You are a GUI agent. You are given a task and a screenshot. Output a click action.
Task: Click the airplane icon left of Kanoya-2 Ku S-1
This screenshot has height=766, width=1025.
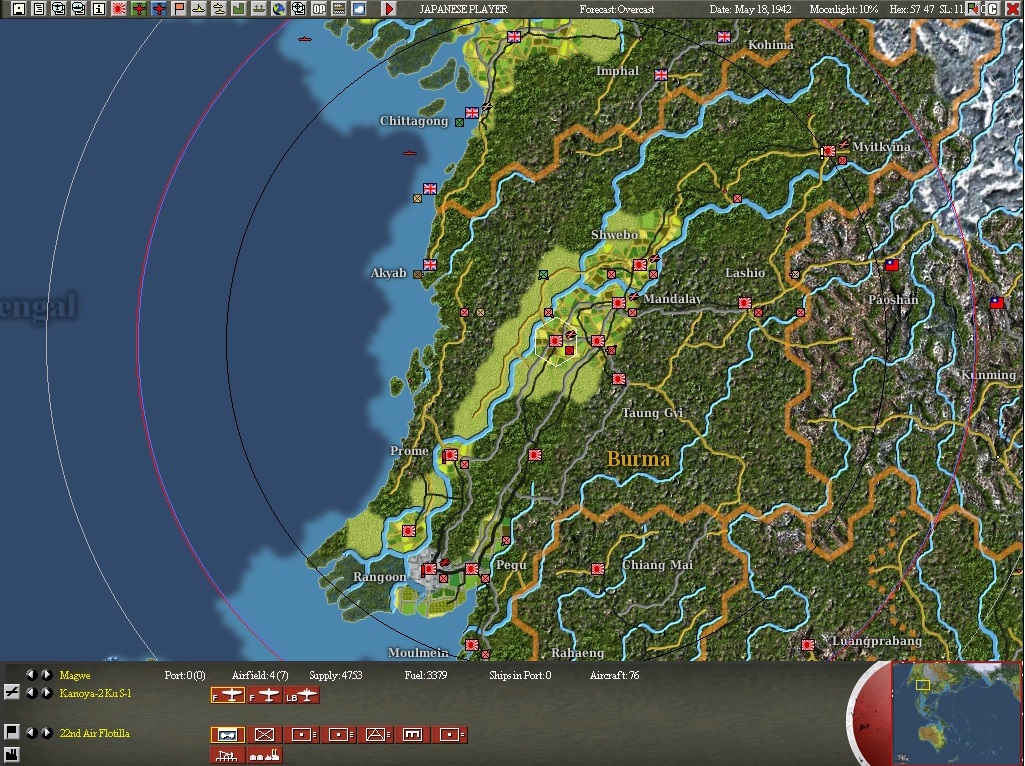[x=12, y=691]
